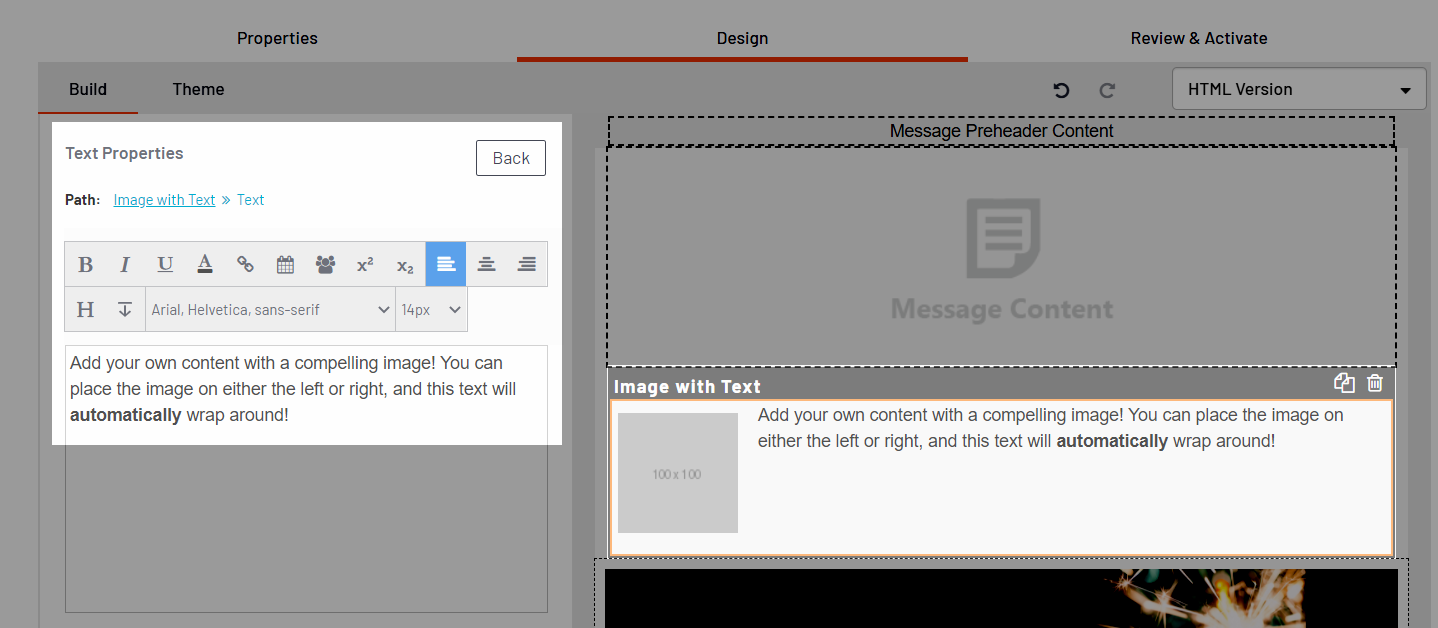Toggle bold formatting in text toolbar
Screen dimensions: 1438x628
85,264
